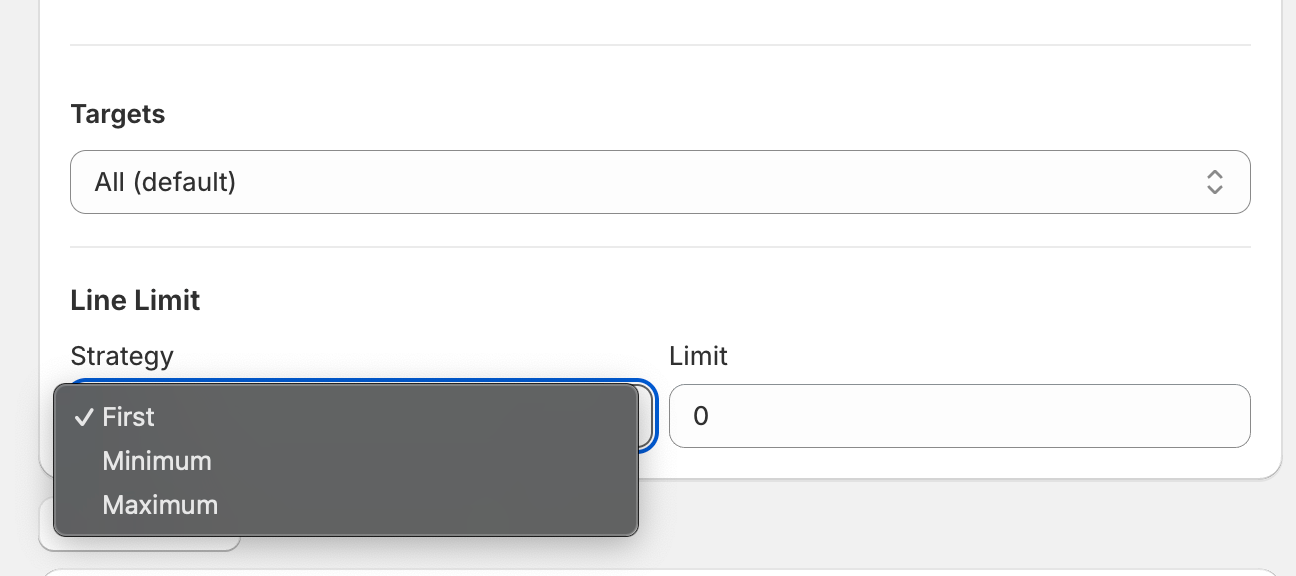The image size is (1296, 576).
Task: Click the up-down chevron in Targets select
Action: pos(1214,182)
